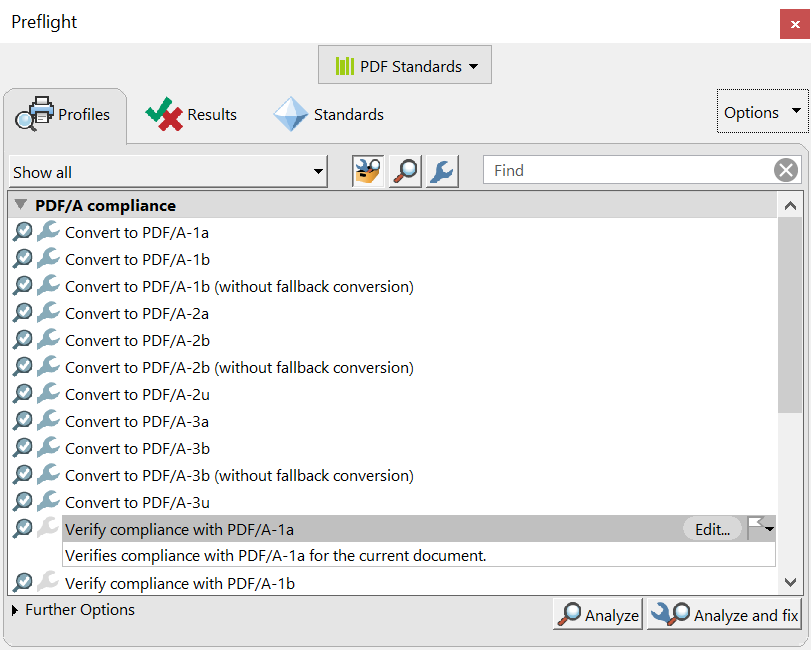Click magnifier icon beside Convert to PDF/A-1a

pyautogui.click(x=23, y=232)
